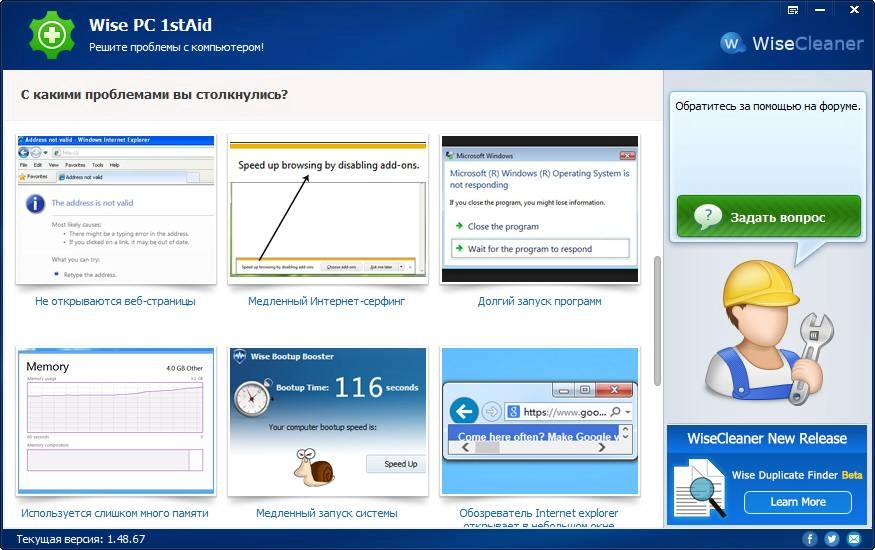Click the Wise Duplicate Finder document magnifier icon

[700, 488]
